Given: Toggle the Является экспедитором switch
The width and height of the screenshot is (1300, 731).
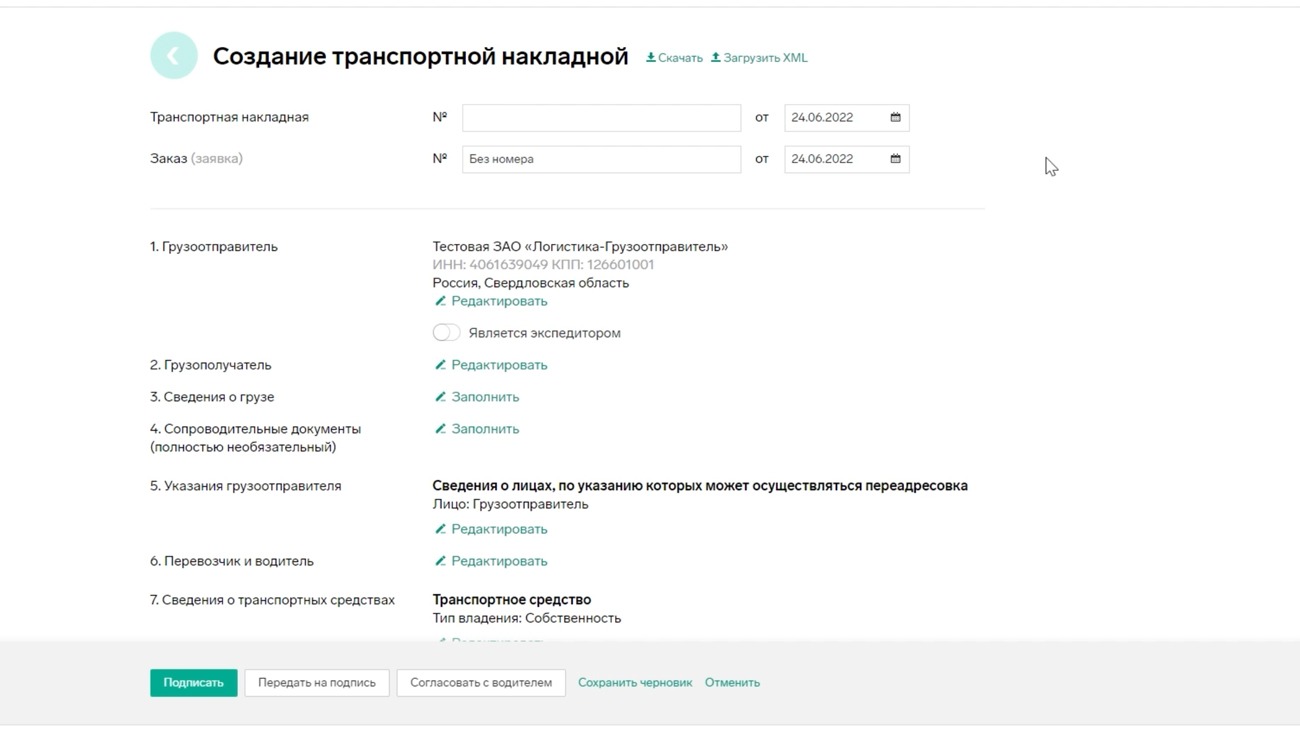Looking at the screenshot, I should coord(446,333).
